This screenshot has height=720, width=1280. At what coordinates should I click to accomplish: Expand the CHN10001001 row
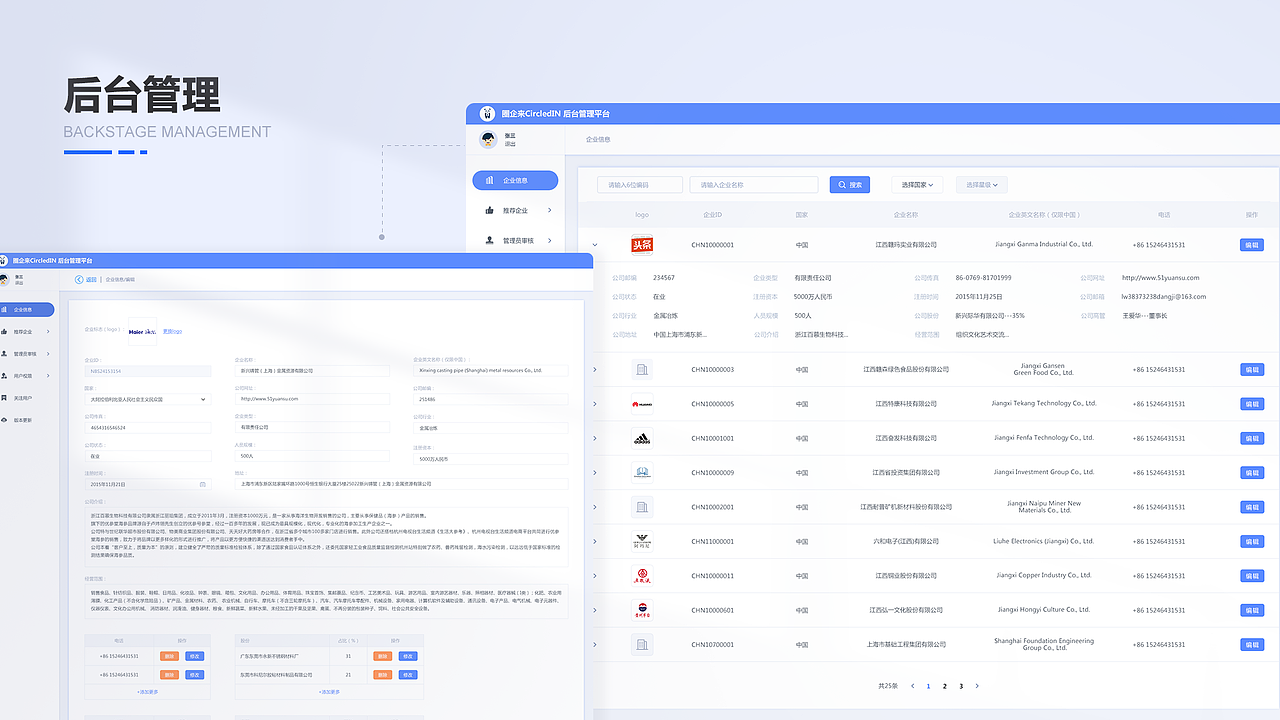pyautogui.click(x=594, y=438)
